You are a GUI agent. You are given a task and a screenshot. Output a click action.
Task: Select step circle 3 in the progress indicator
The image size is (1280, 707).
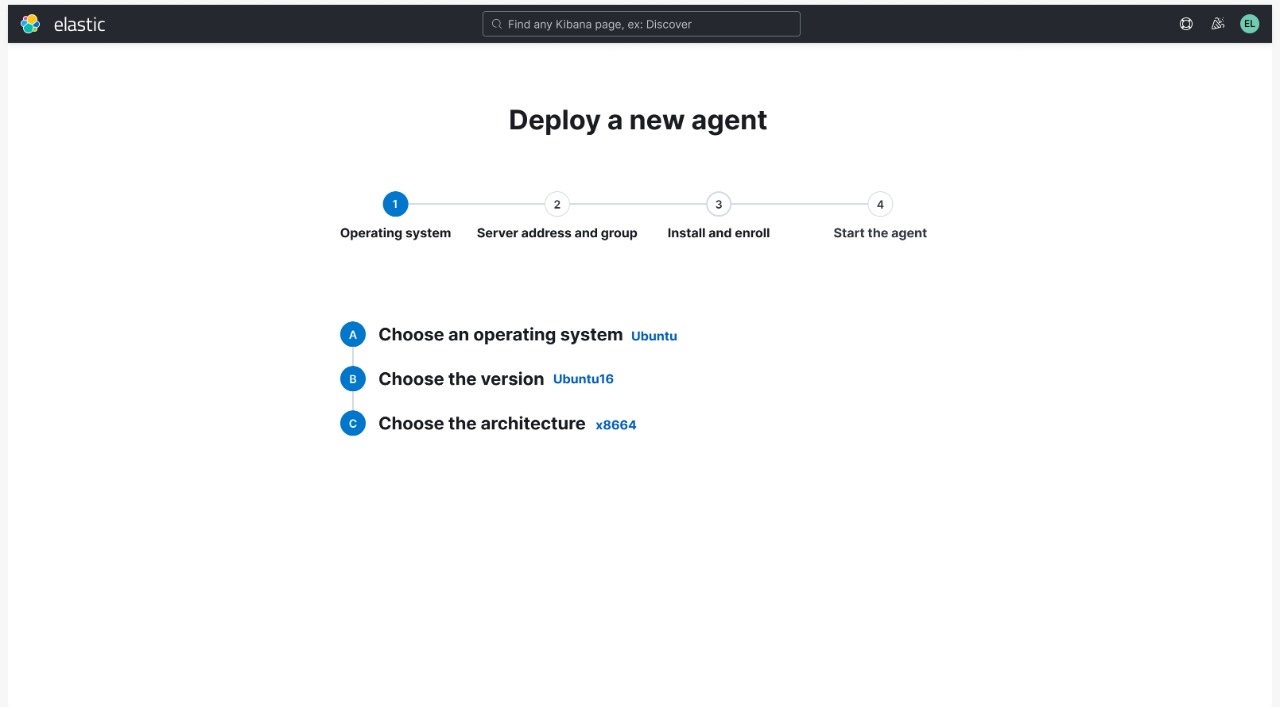click(x=718, y=204)
